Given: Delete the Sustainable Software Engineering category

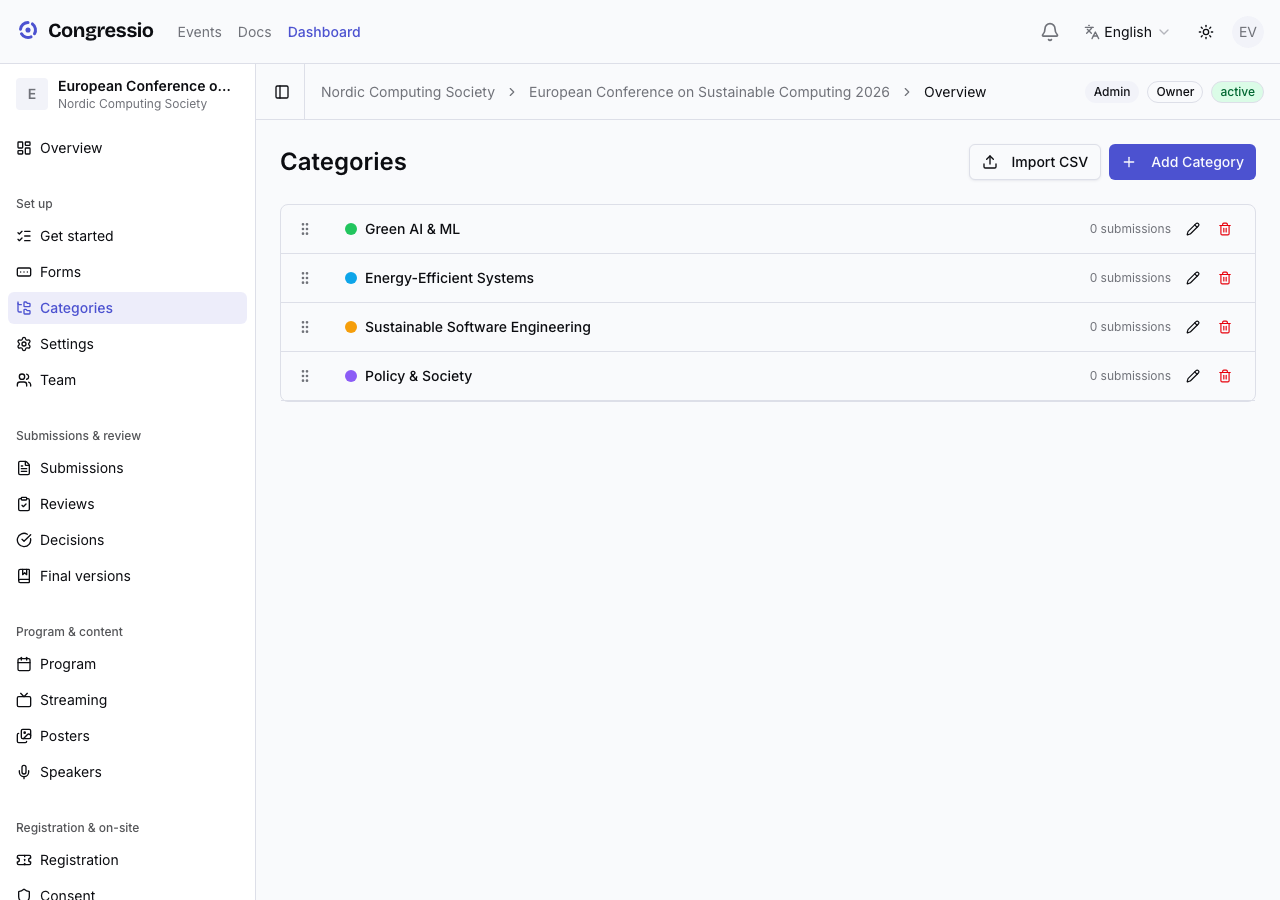Looking at the screenshot, I should (x=1225, y=327).
